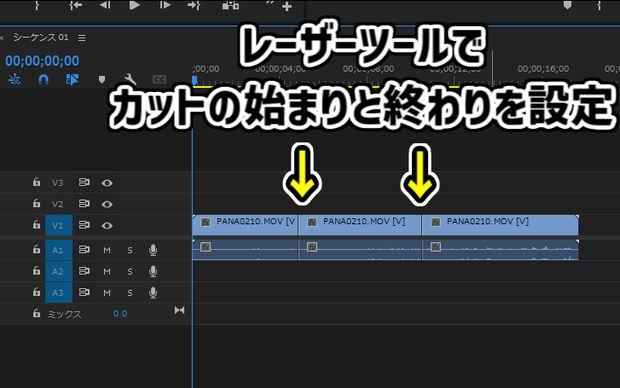Click the Lift/Extract button in the transport bar
This screenshot has height=388, width=620.
[x=231, y=6]
